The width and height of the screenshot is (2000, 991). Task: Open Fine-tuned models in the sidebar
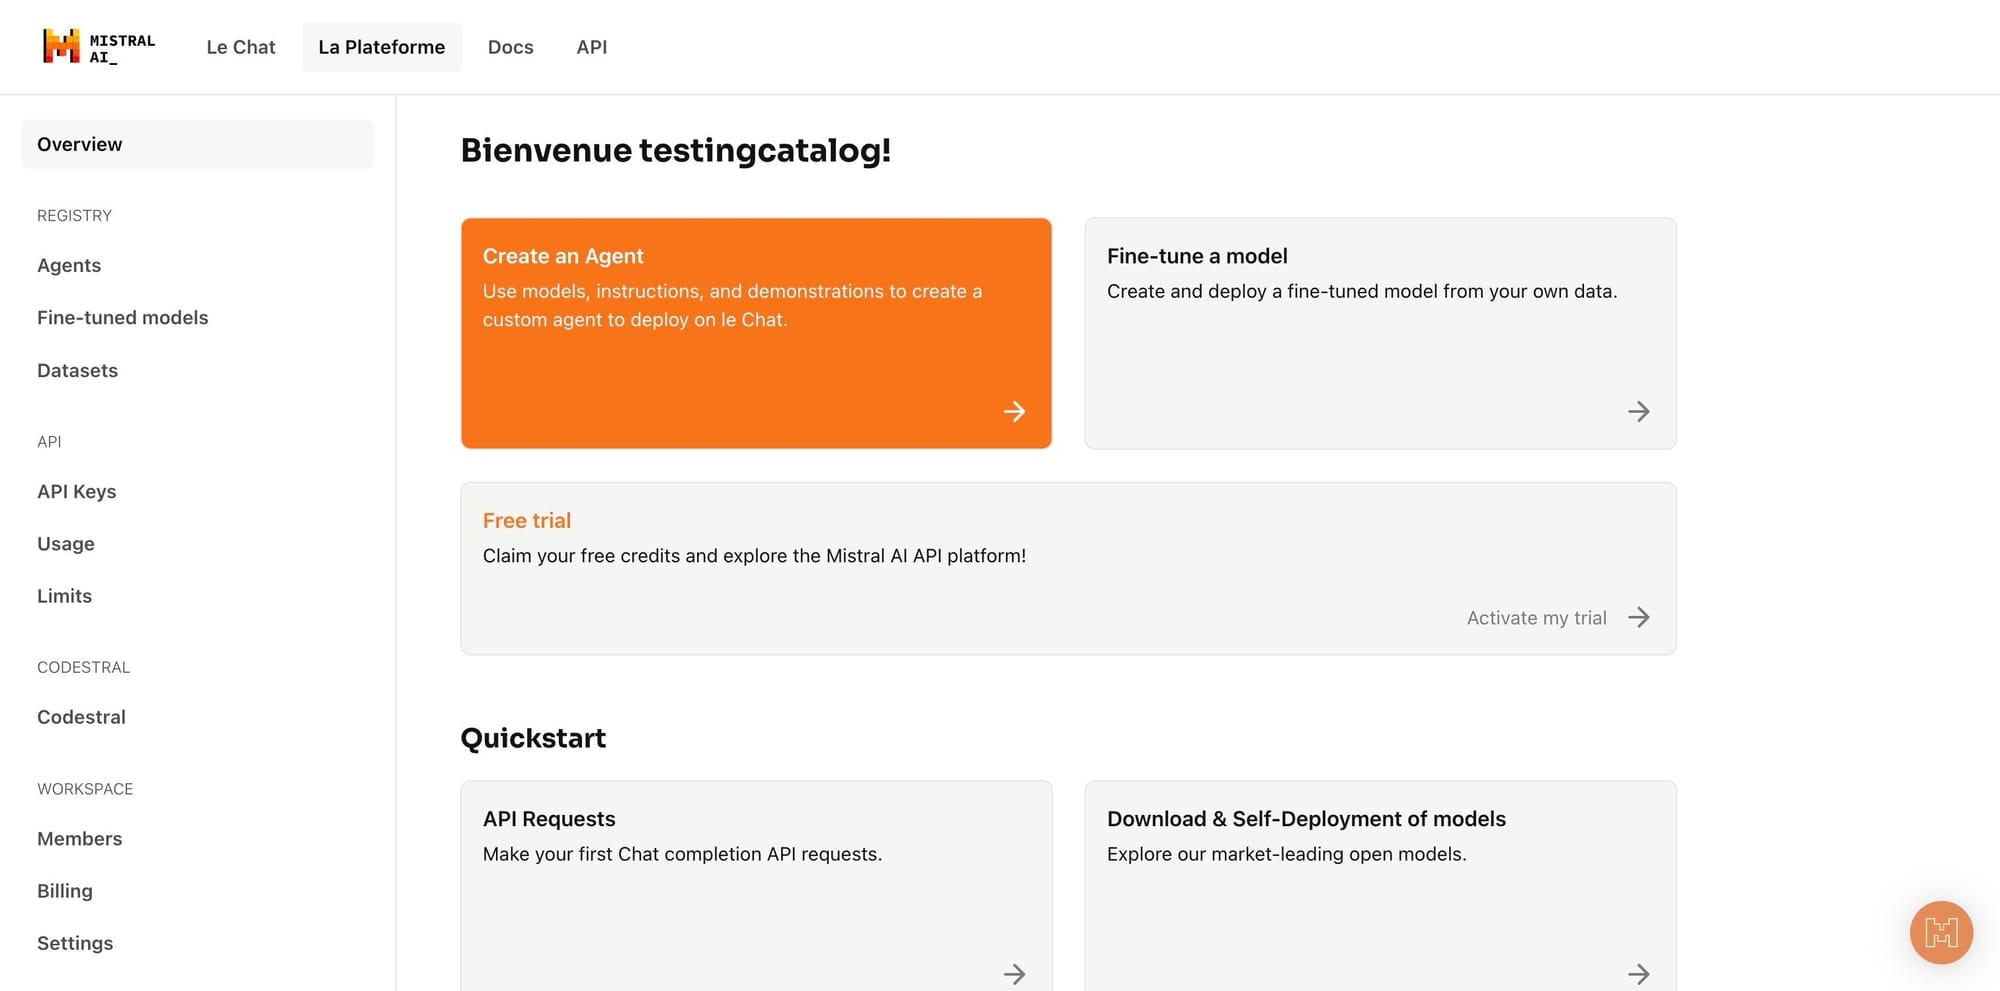tap(123, 317)
